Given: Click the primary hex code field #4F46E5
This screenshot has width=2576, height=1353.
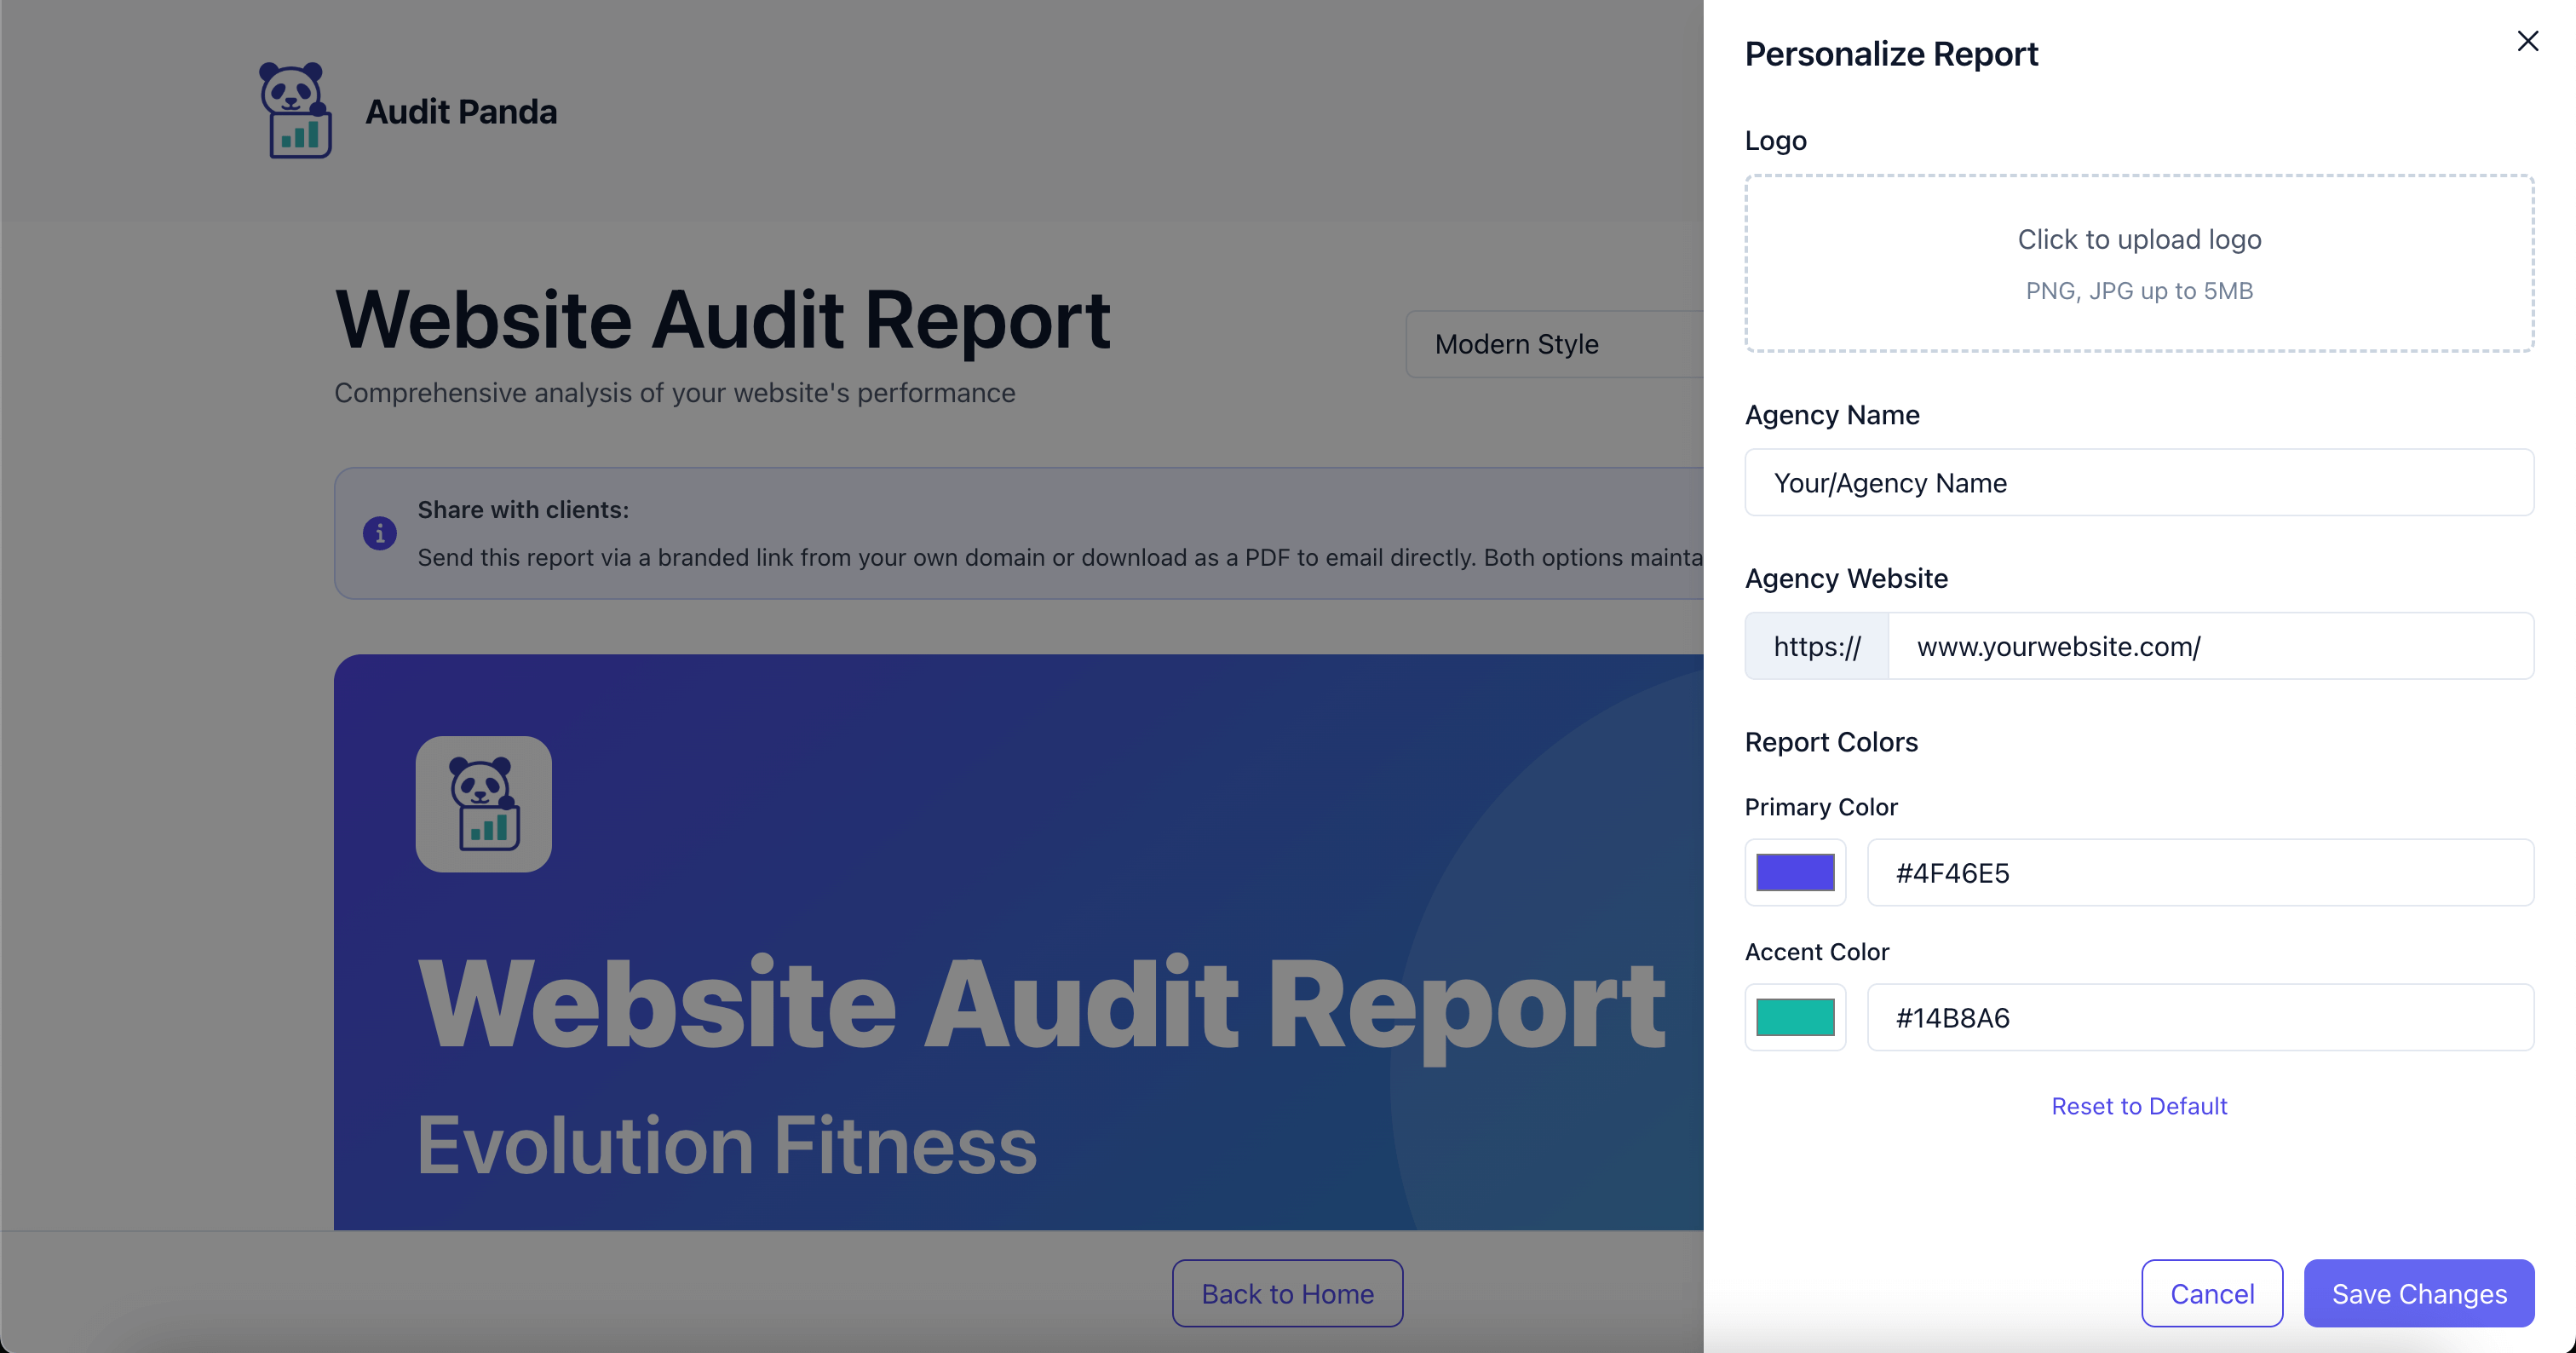Looking at the screenshot, I should [x=2199, y=872].
